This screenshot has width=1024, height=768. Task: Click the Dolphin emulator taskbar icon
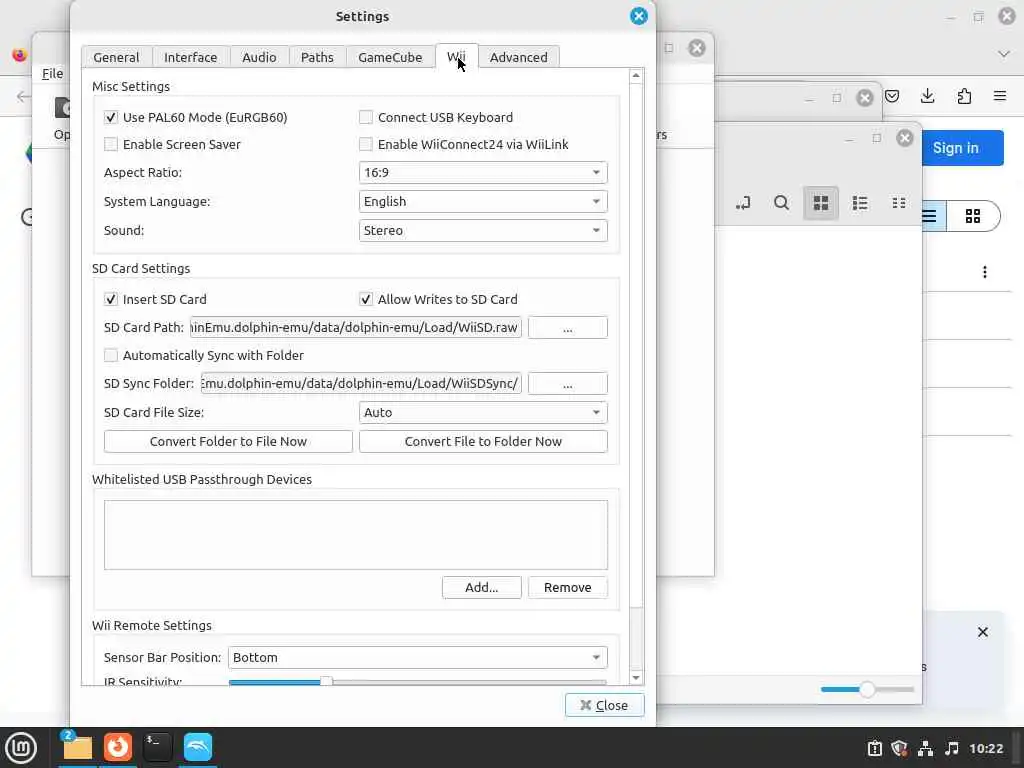[198, 748]
